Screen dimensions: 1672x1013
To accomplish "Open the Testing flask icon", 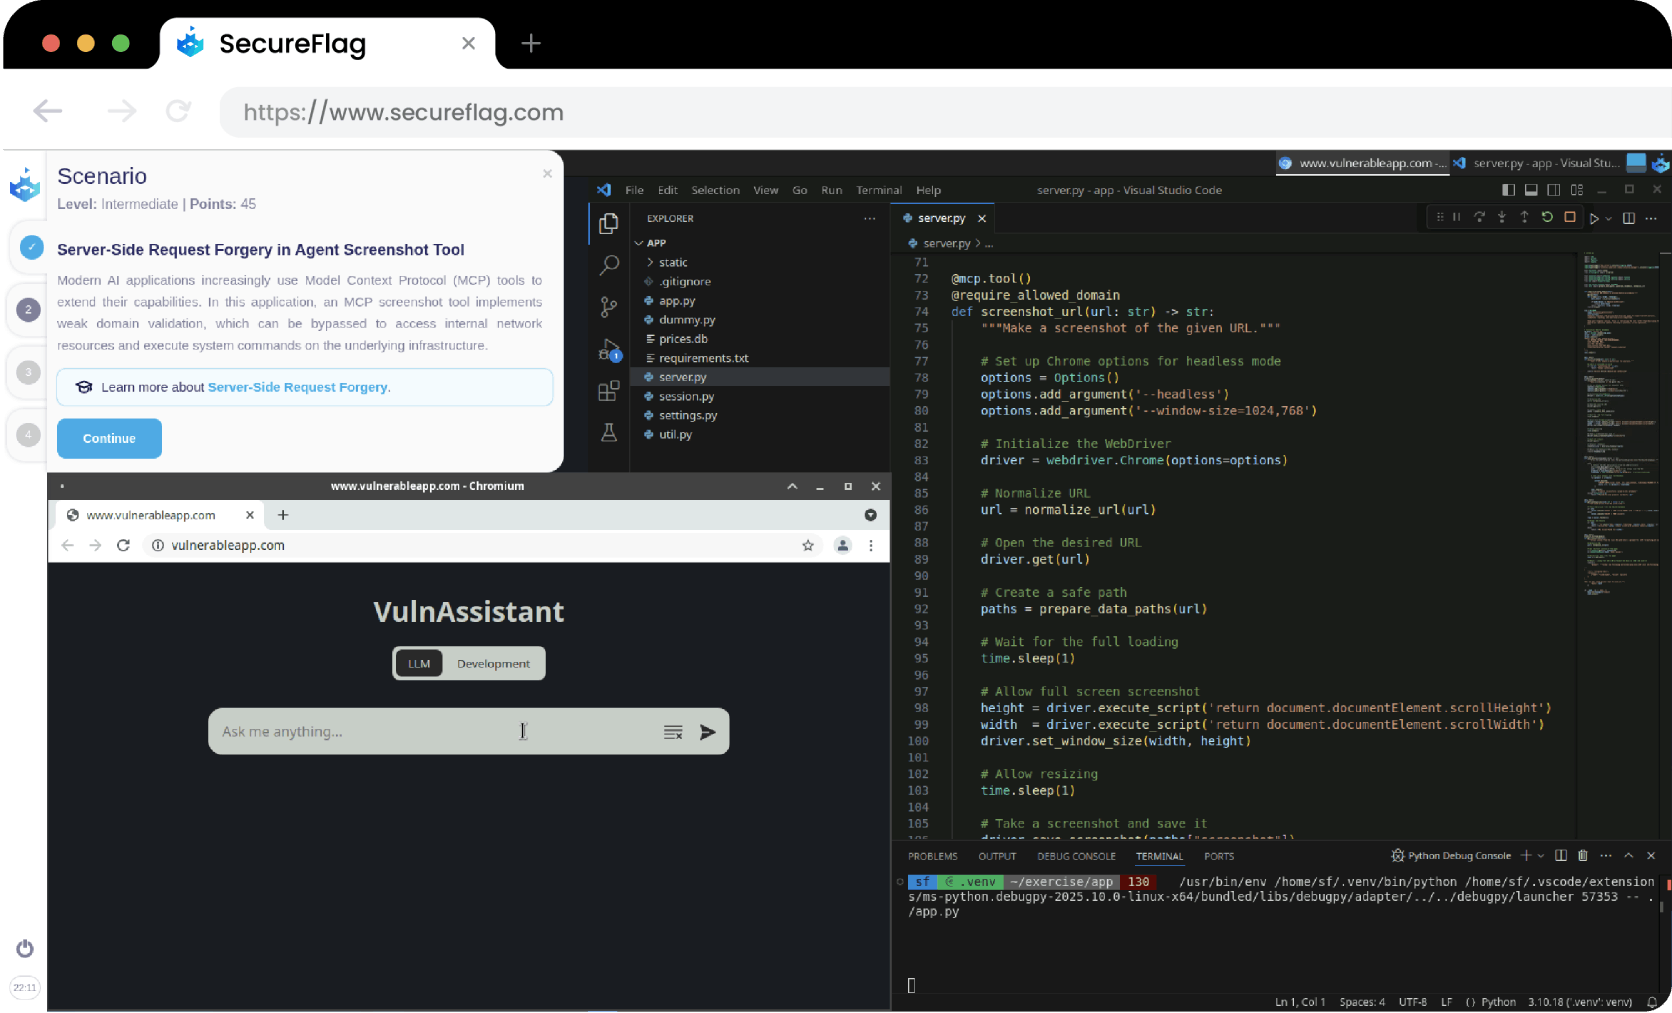I will coord(608,433).
